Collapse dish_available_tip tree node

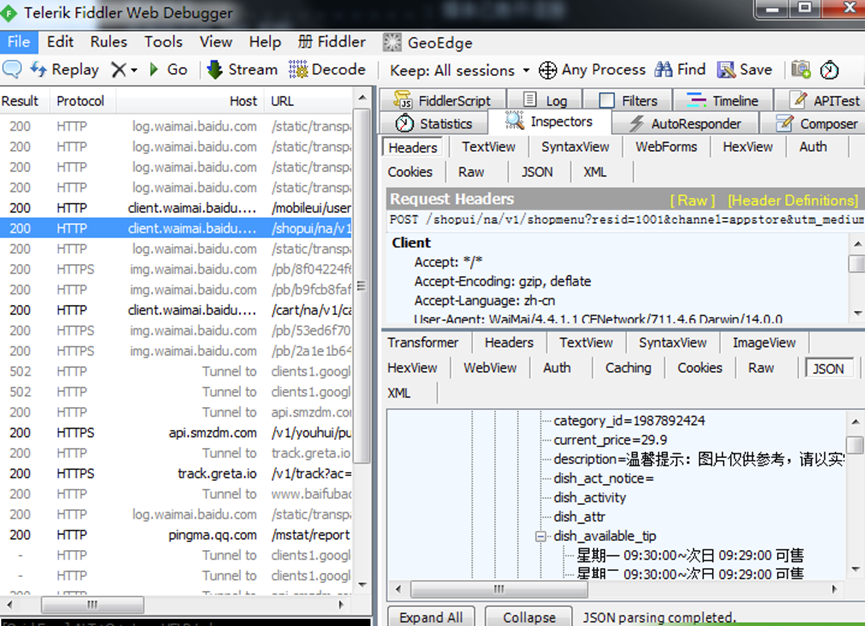[541, 536]
